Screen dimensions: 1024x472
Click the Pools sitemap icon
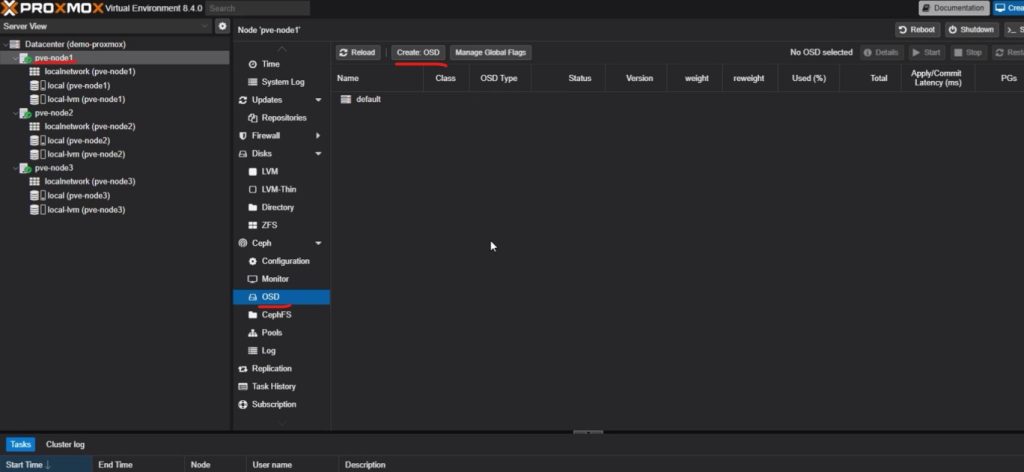click(253, 333)
